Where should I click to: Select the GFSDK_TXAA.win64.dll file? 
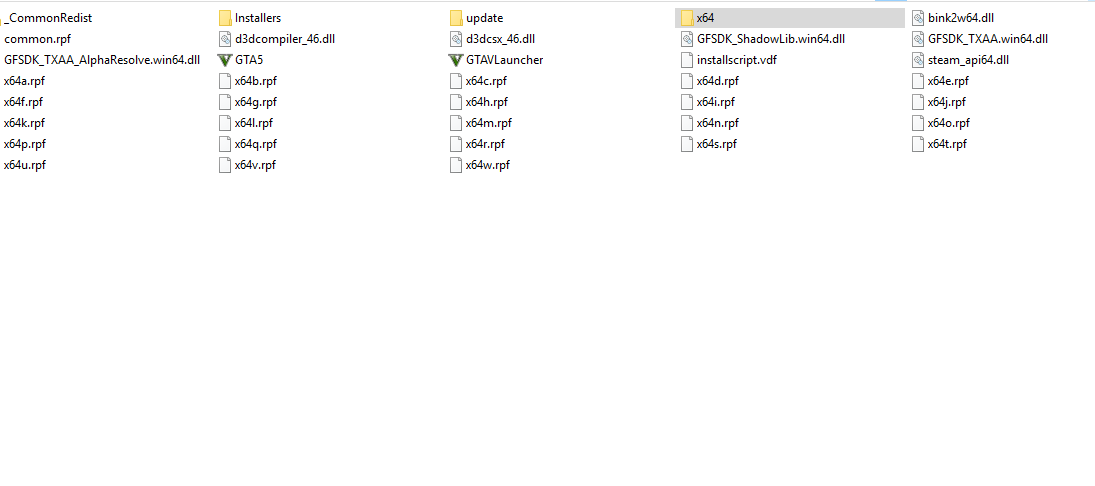980,39
